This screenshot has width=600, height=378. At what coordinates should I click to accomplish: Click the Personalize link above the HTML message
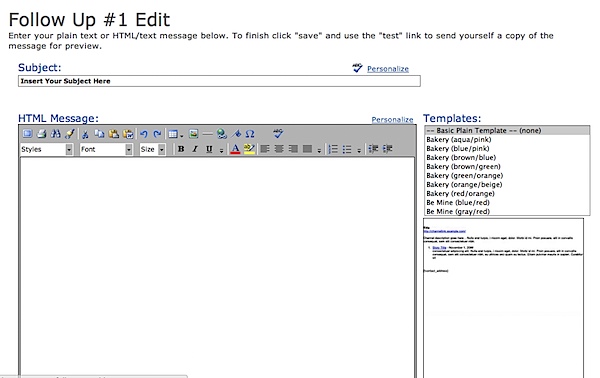(392, 120)
